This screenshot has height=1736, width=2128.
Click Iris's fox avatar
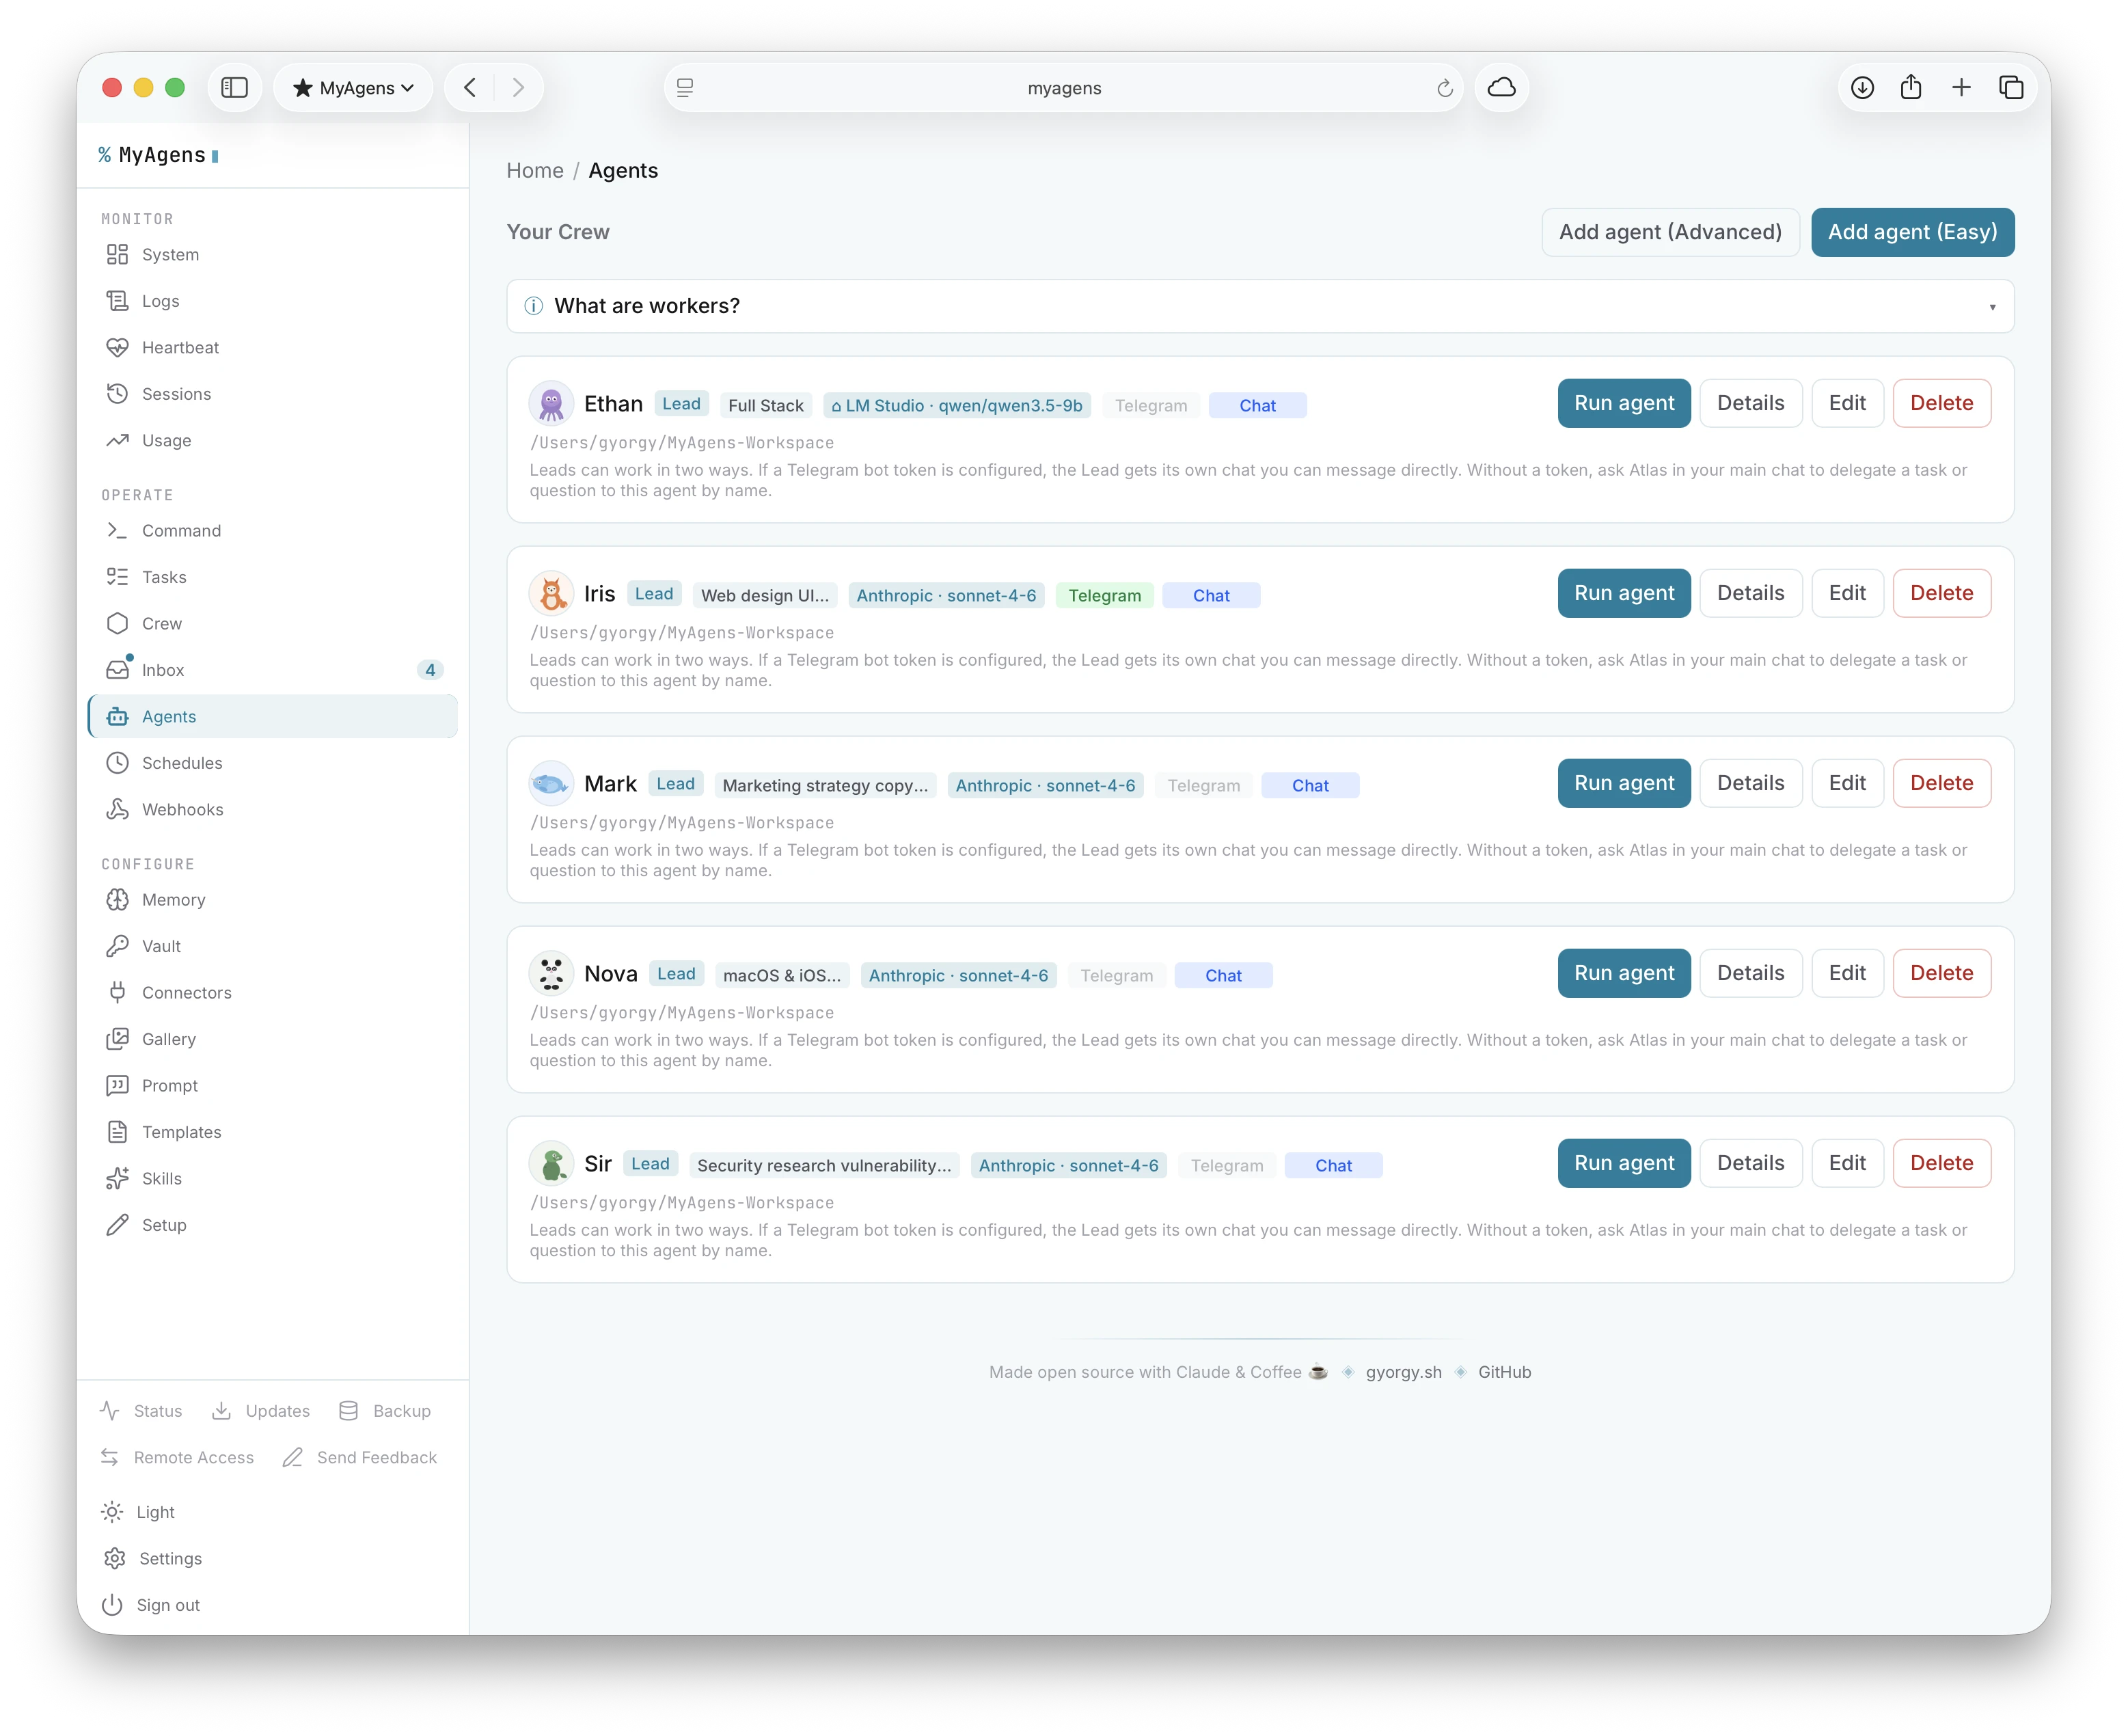(551, 594)
